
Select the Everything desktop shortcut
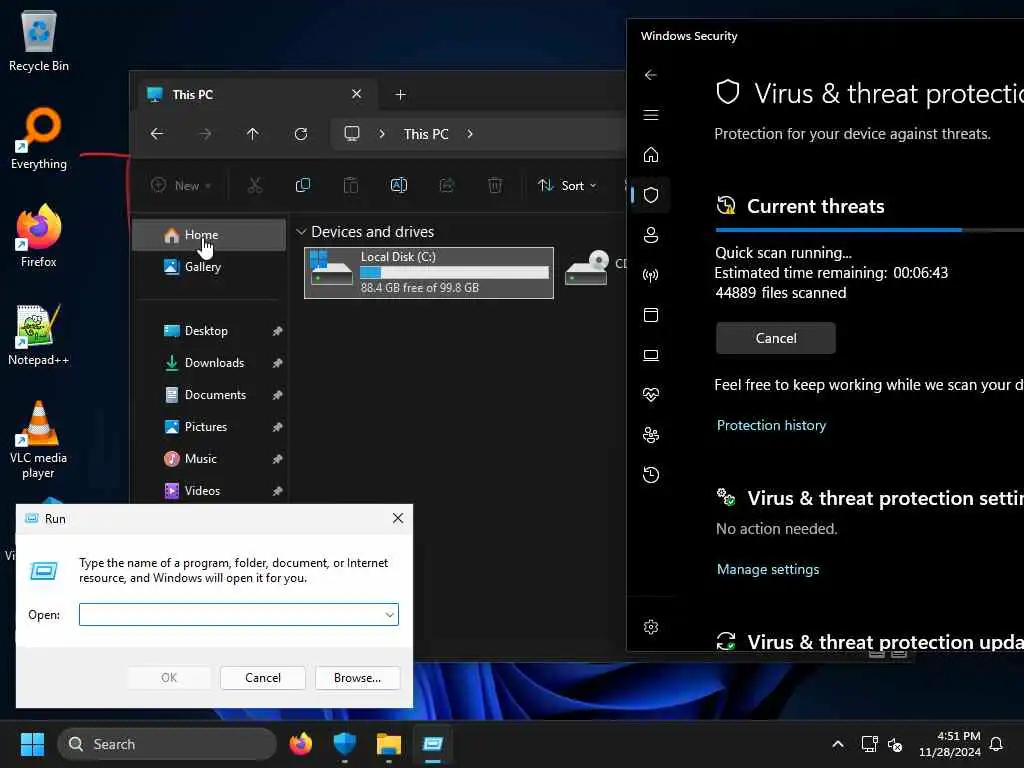pyautogui.click(x=39, y=138)
